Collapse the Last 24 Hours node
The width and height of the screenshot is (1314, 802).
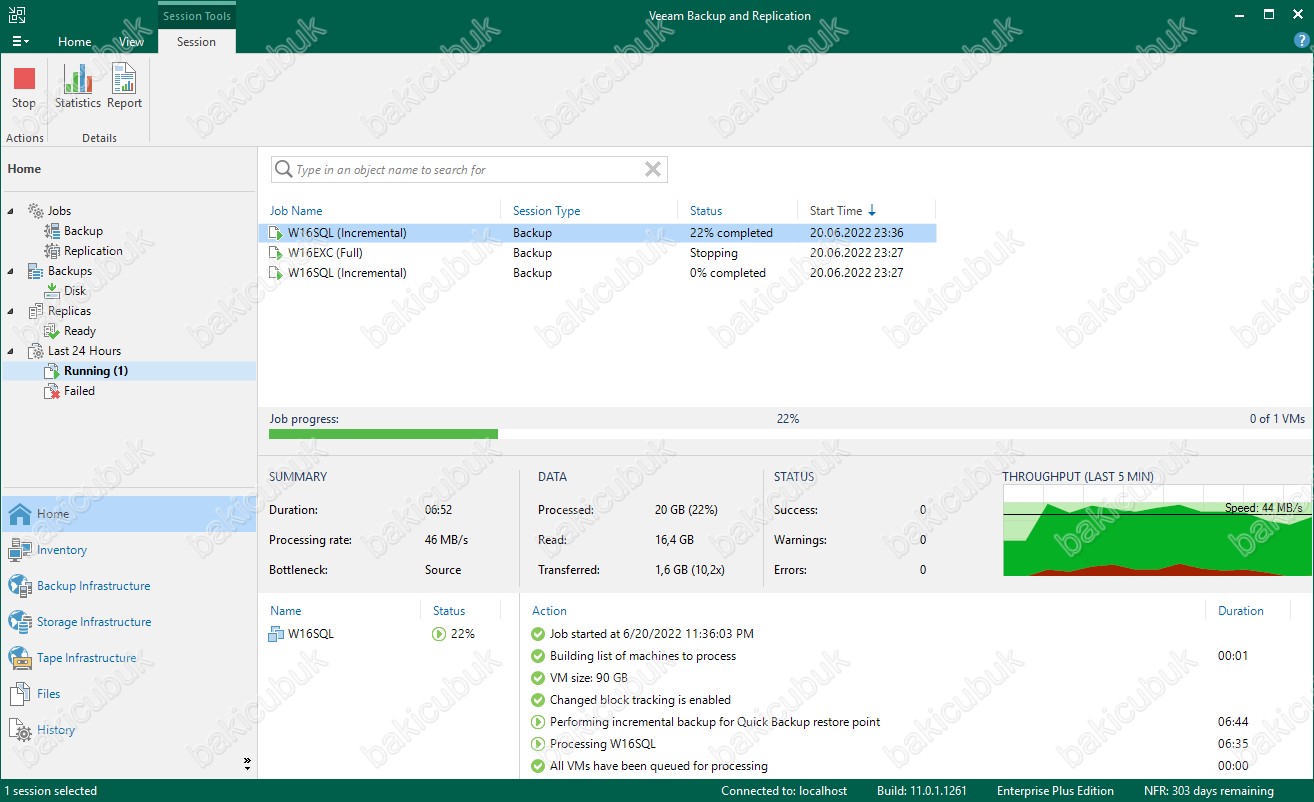[x=11, y=351]
